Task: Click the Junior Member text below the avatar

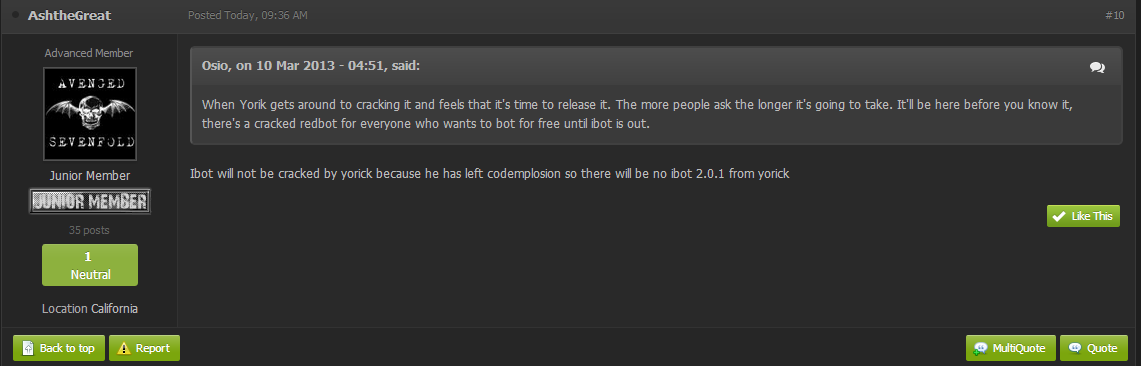Action: coord(90,175)
